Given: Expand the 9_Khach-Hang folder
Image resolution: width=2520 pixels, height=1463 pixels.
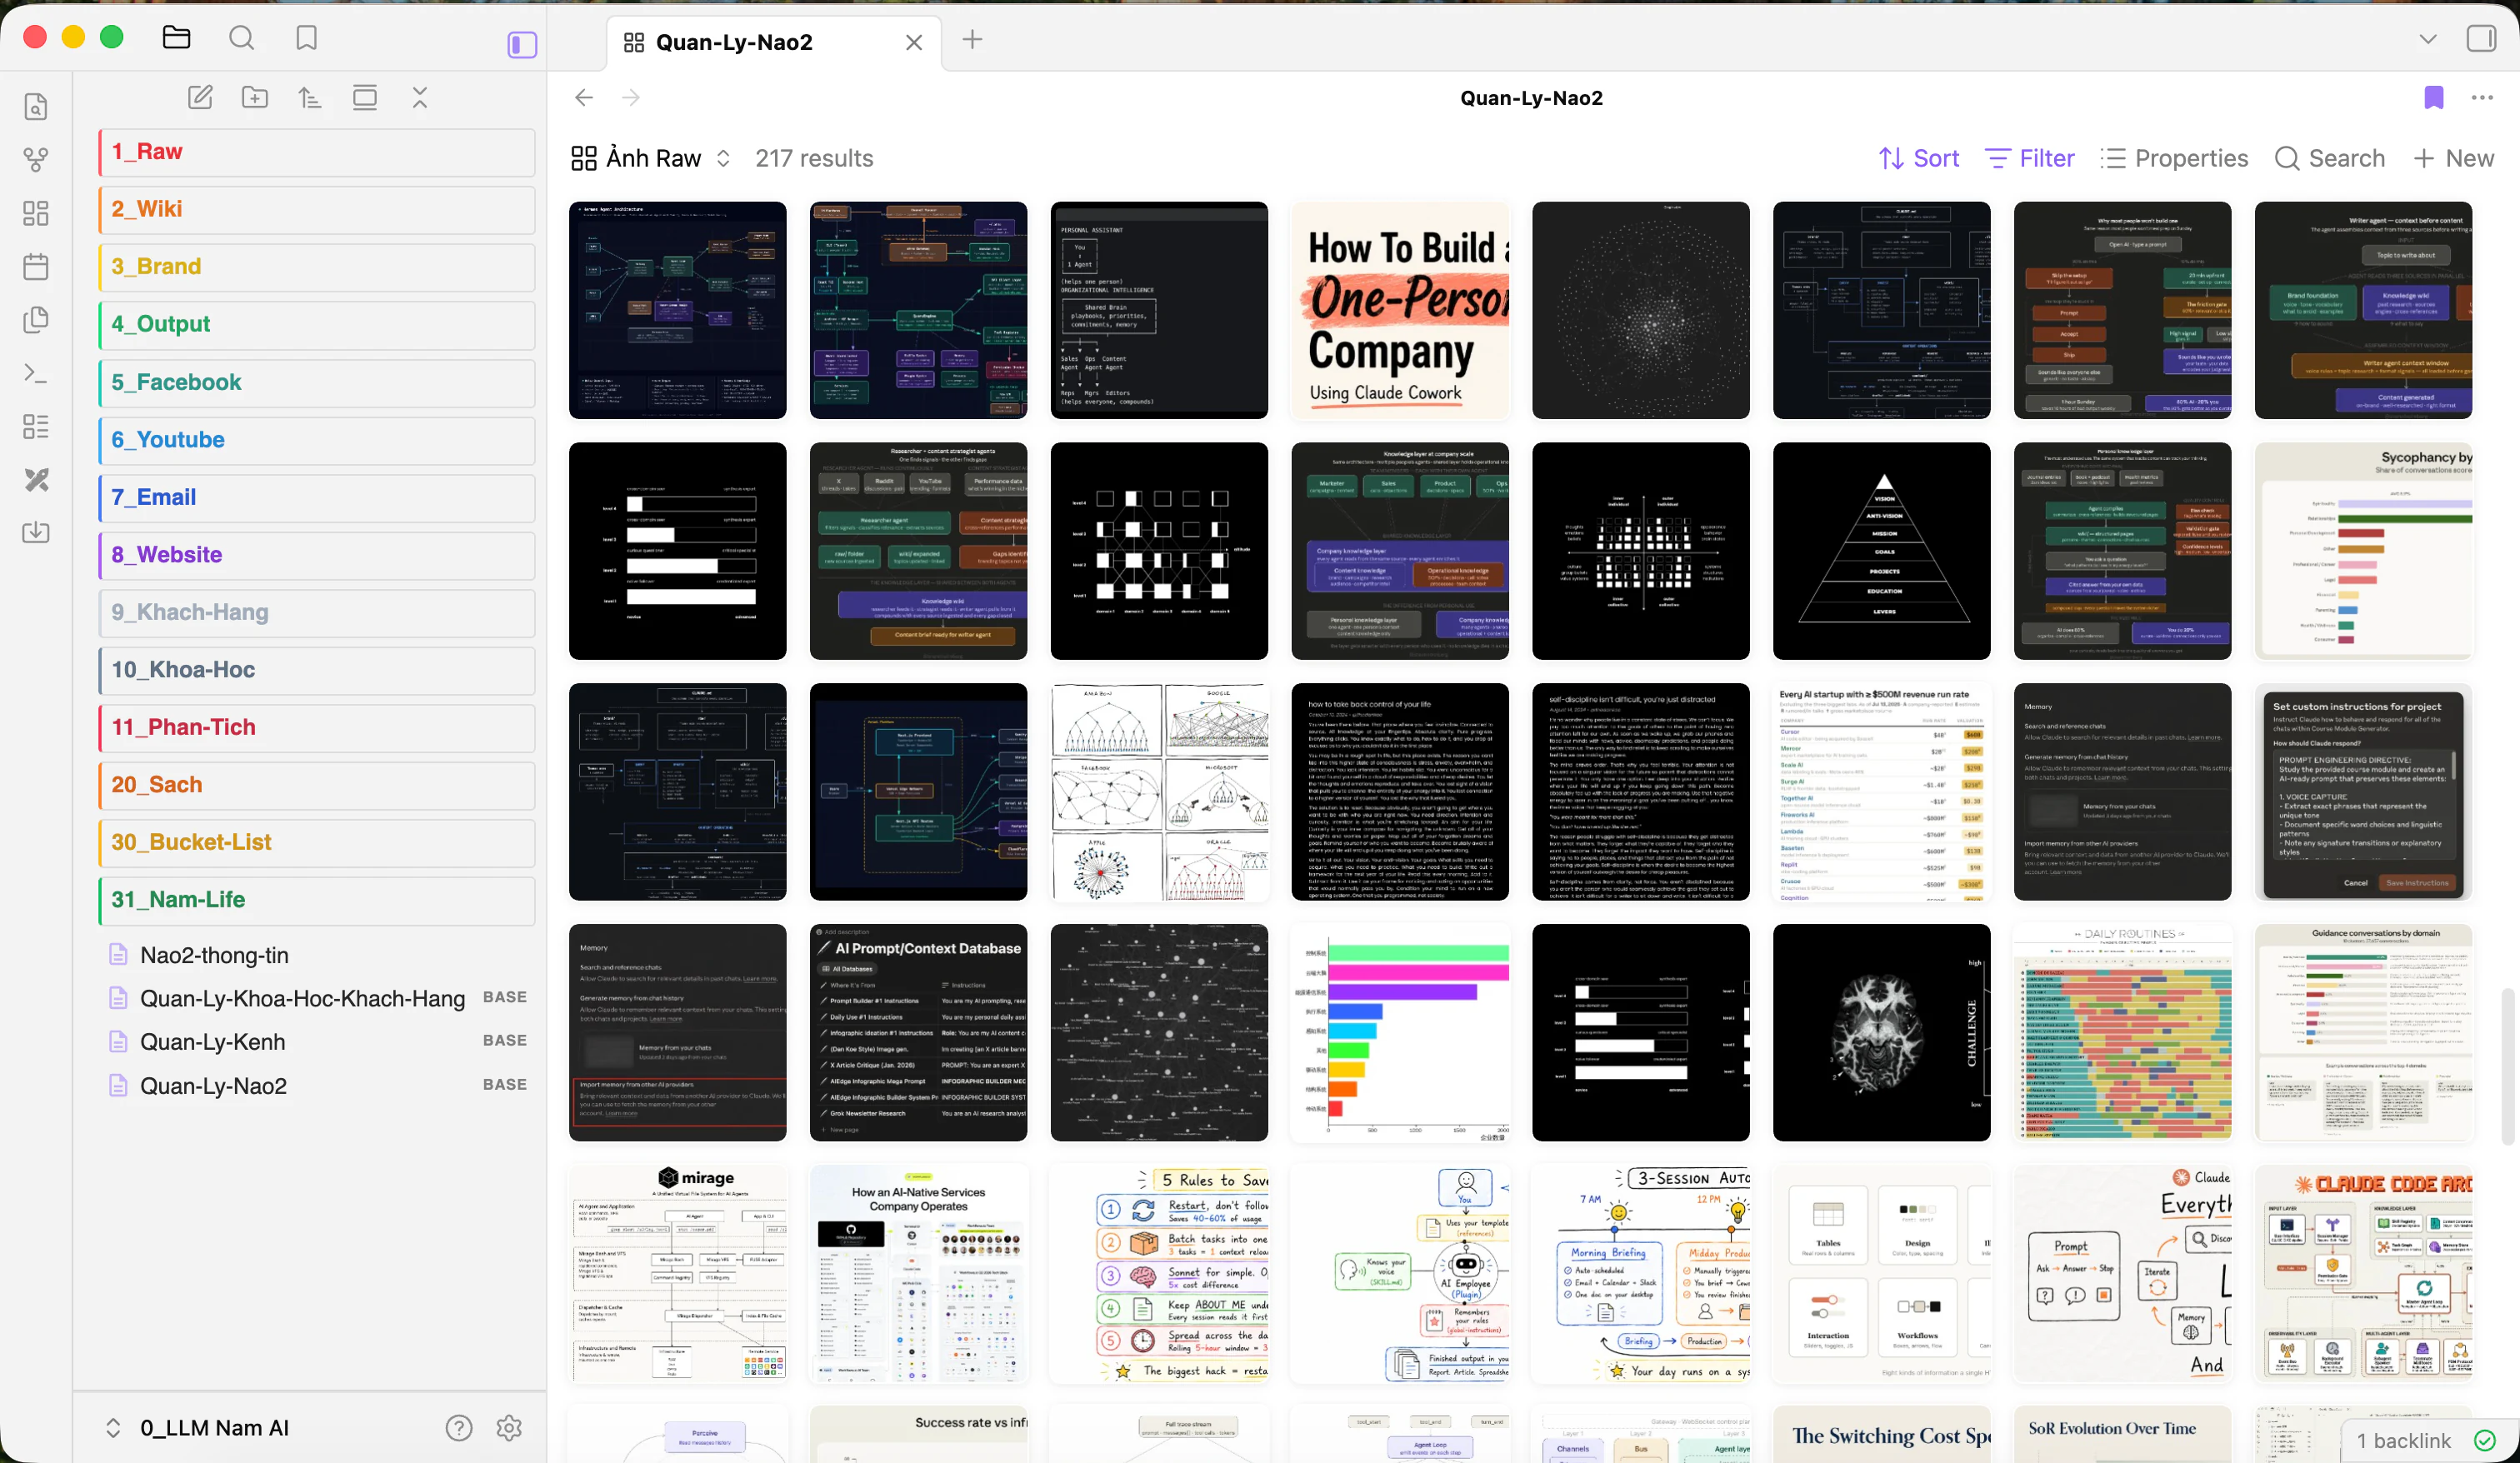Looking at the screenshot, I should click(x=317, y=612).
